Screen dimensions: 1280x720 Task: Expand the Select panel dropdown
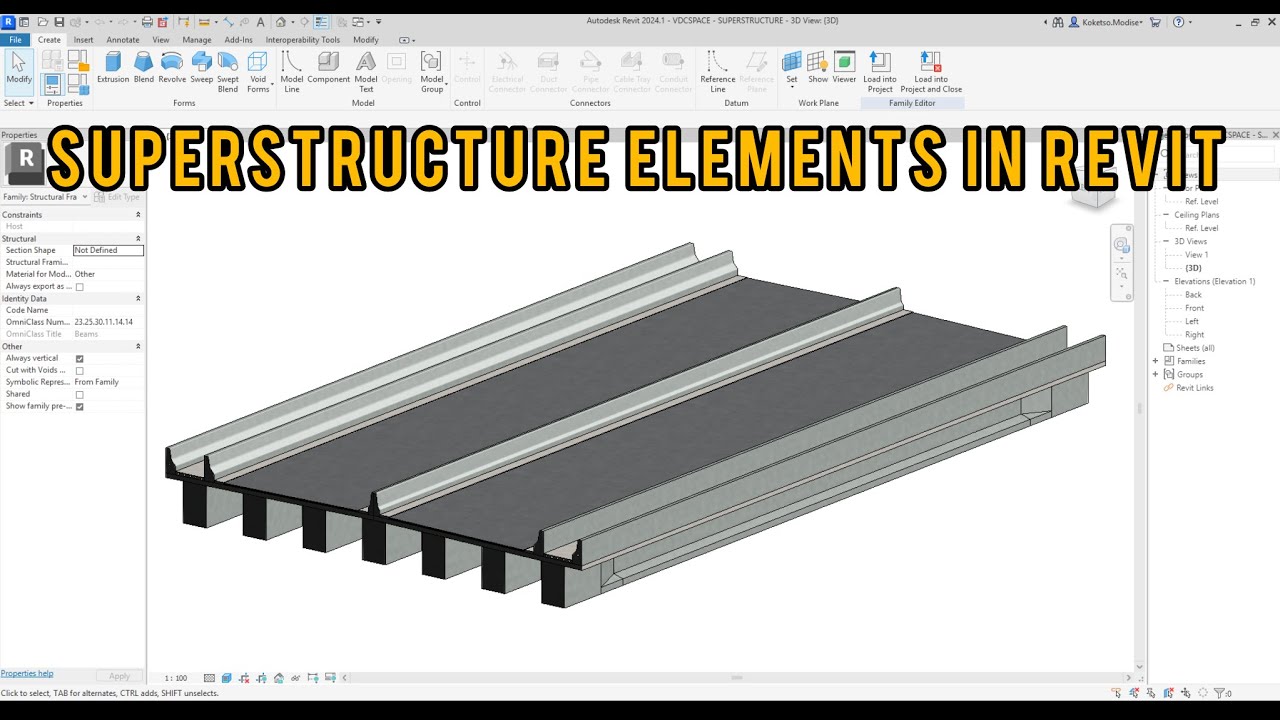point(19,103)
